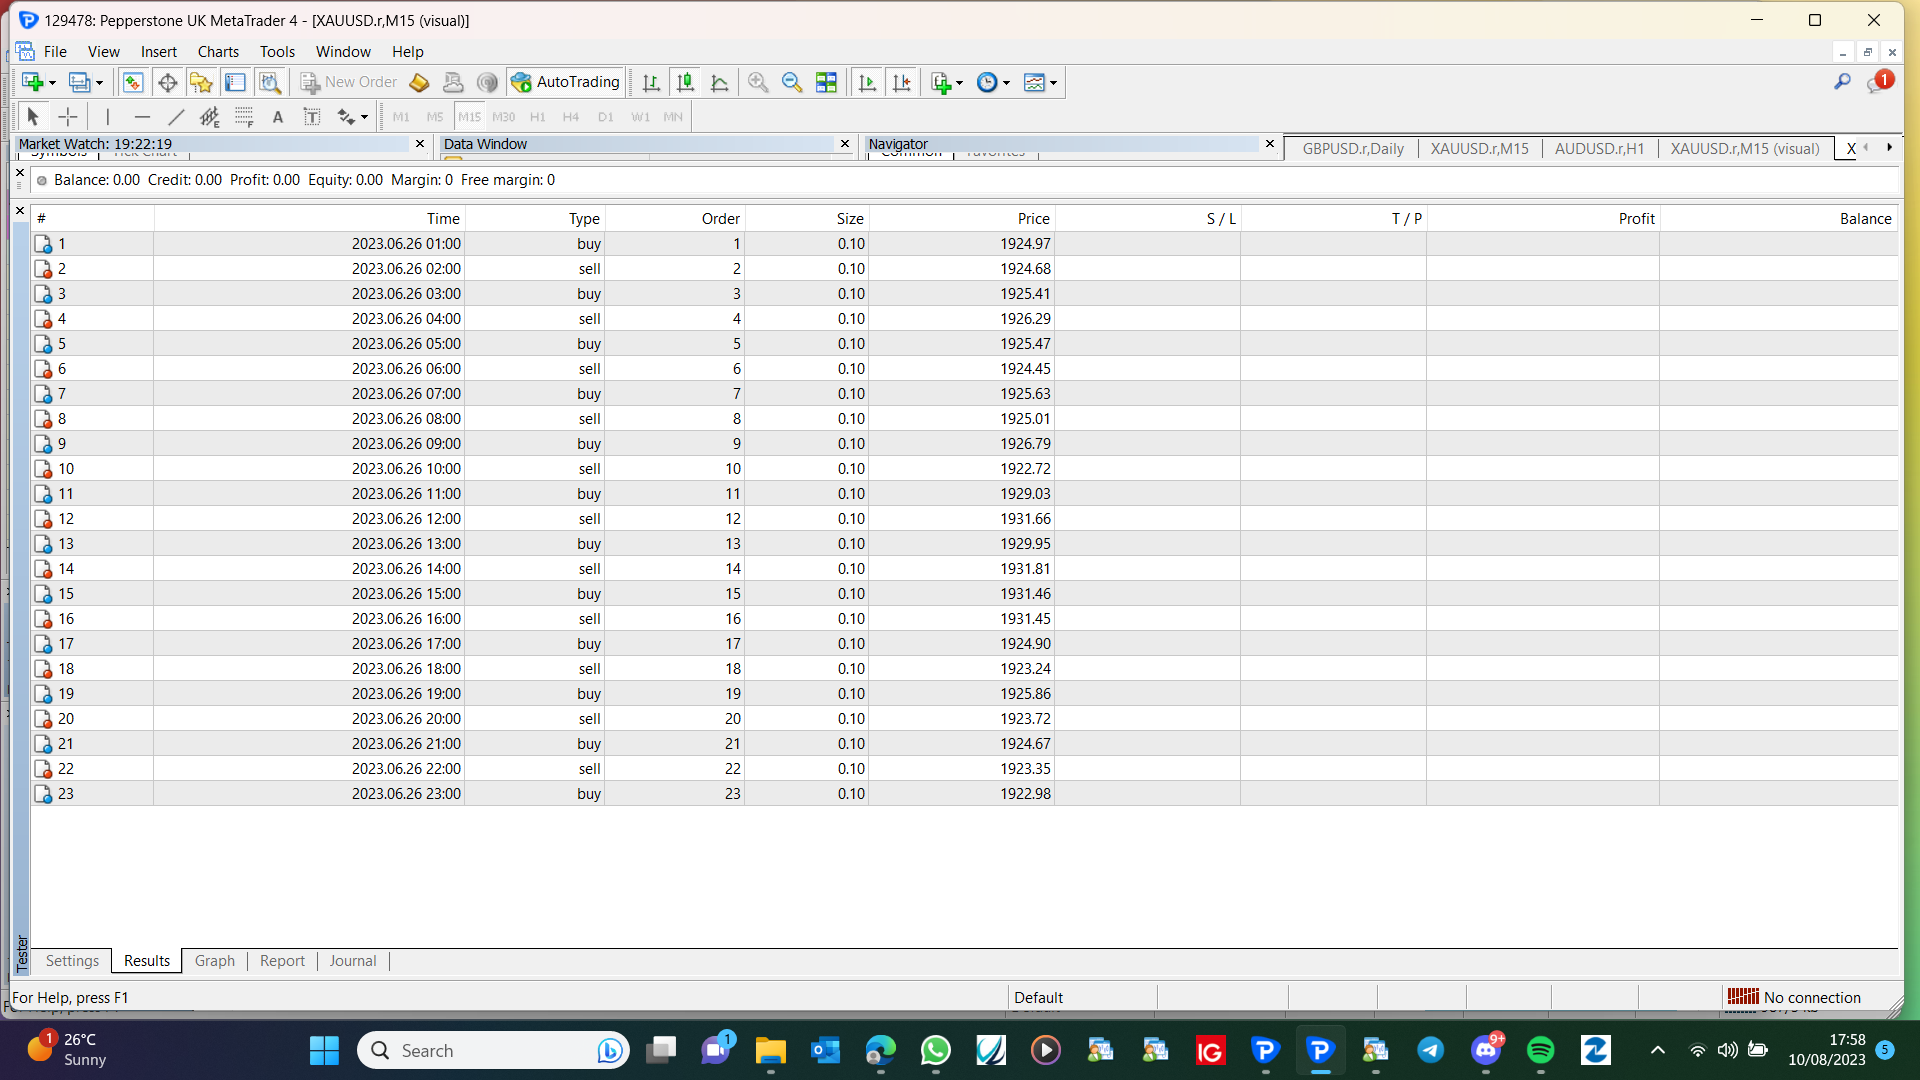1920x1080 pixels.
Task: Click the Zoom In magnifier icon
Action: point(758,83)
